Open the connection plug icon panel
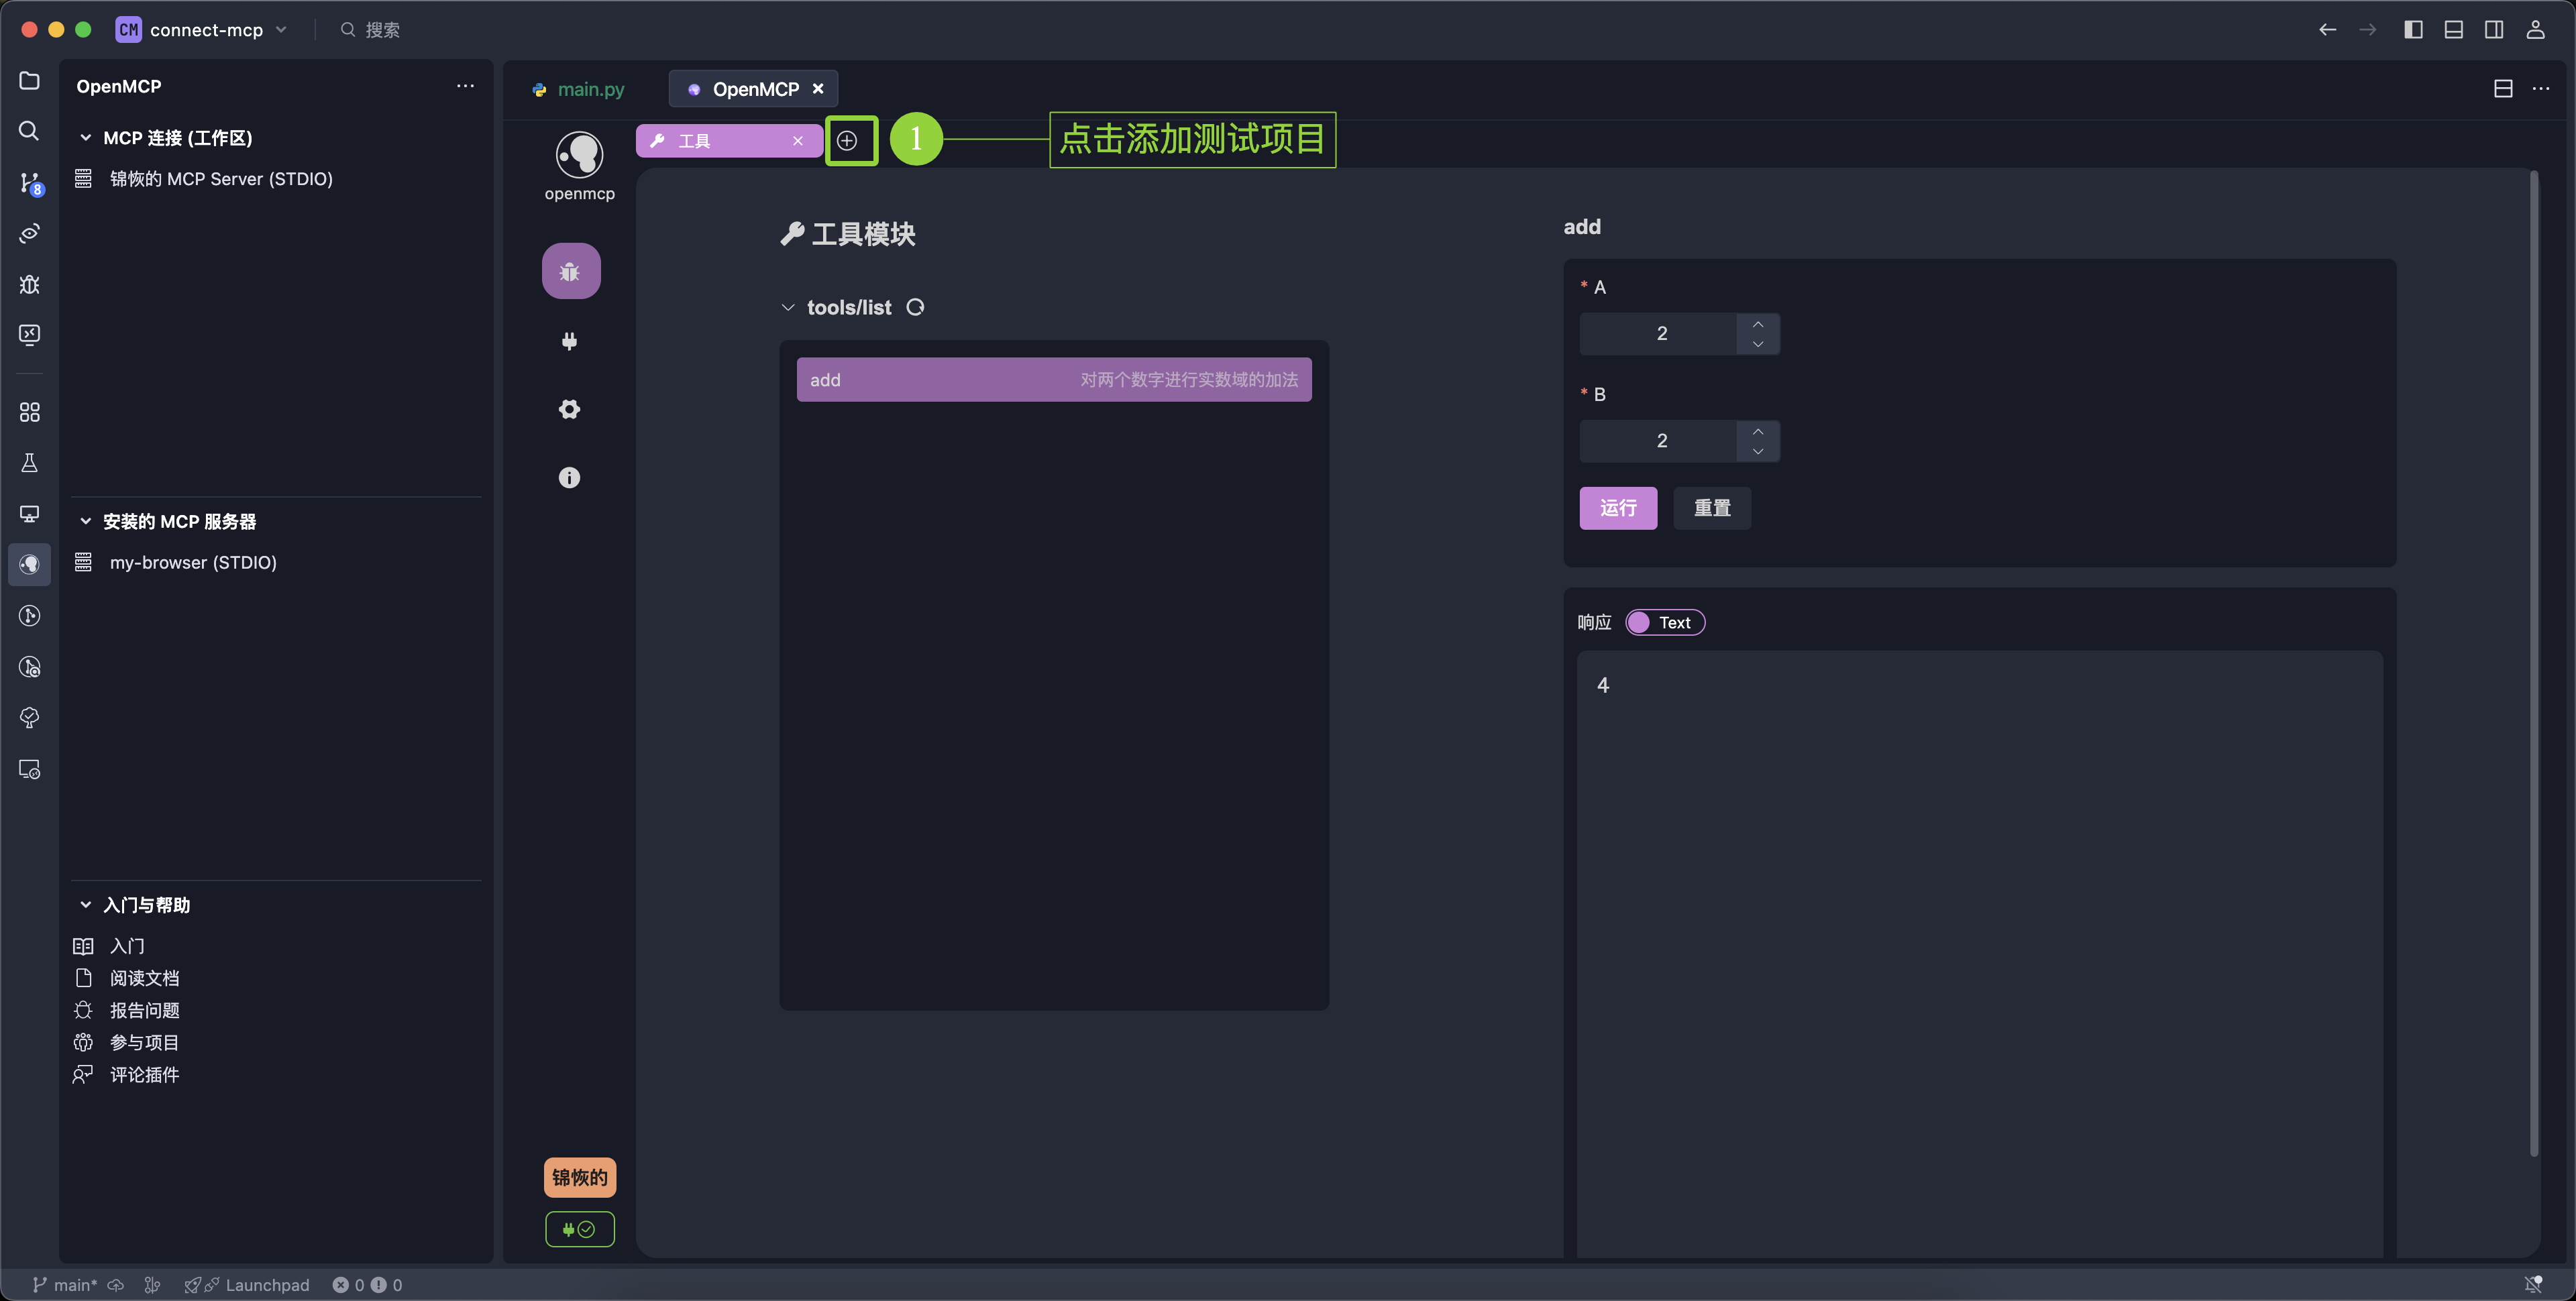The width and height of the screenshot is (2576, 1301). pyautogui.click(x=570, y=341)
